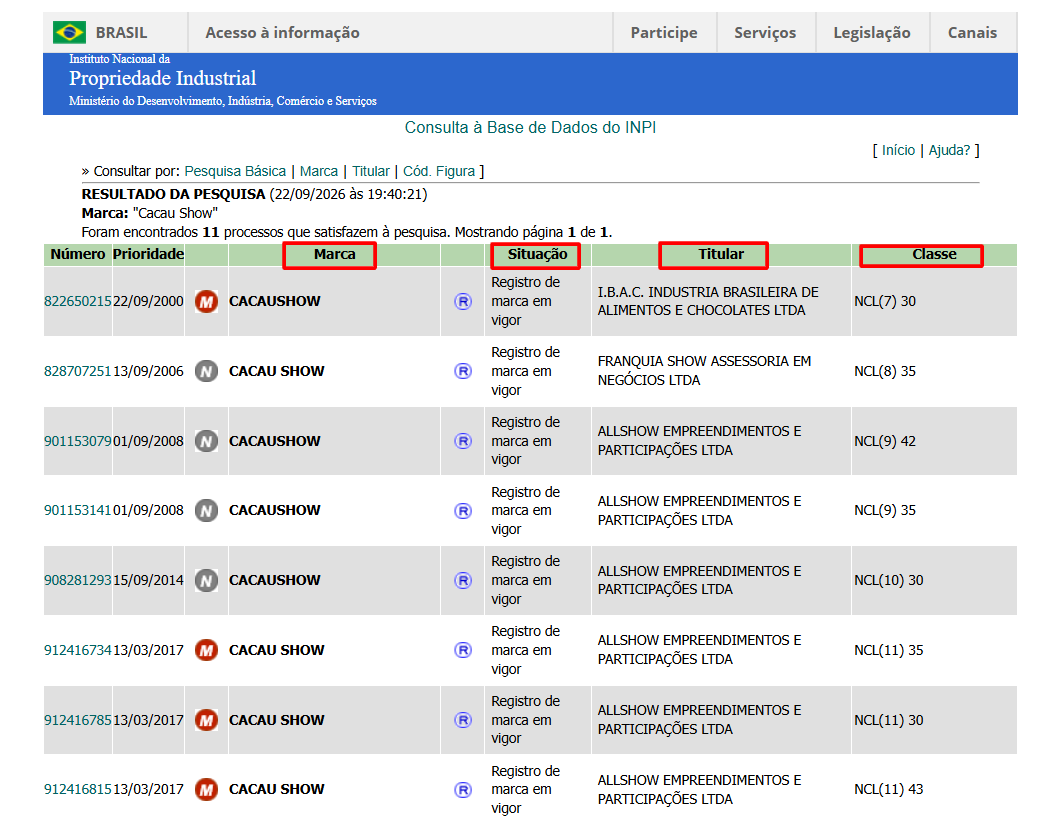The width and height of the screenshot is (1062, 825).
Task: Open process number 901153141
Action: coord(77,510)
